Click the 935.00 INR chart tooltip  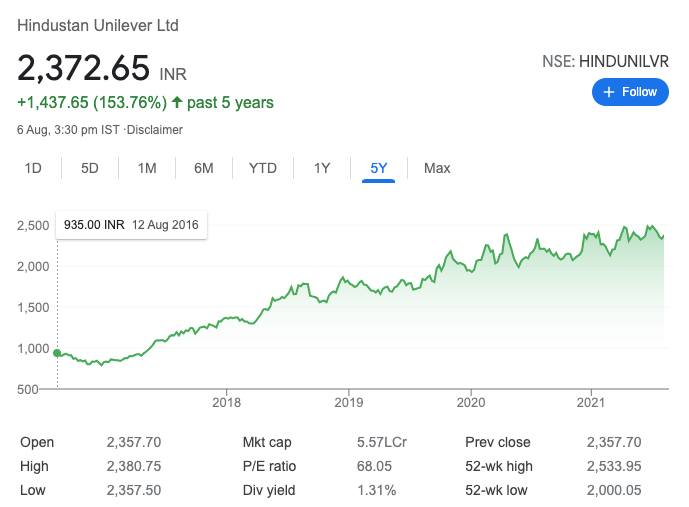tap(132, 225)
